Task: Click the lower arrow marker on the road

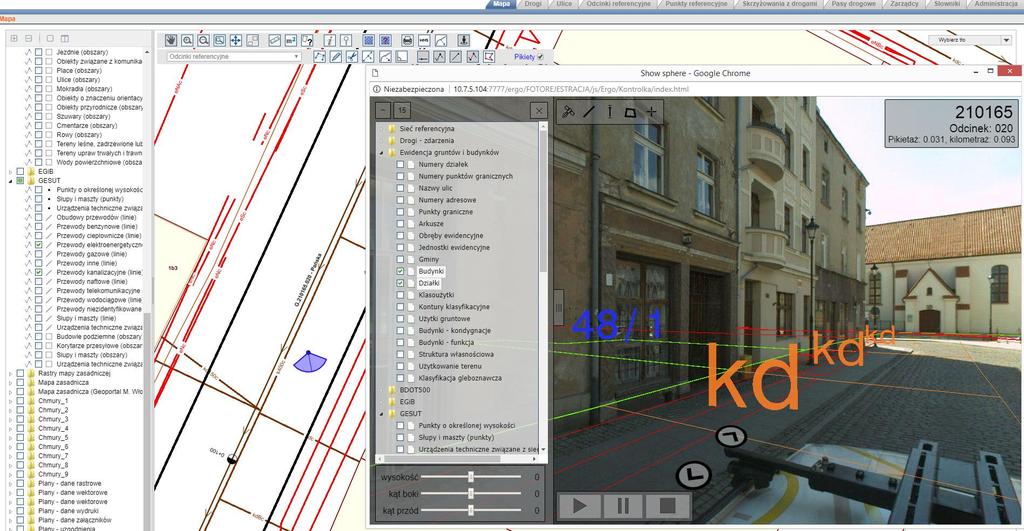Action: (x=694, y=474)
